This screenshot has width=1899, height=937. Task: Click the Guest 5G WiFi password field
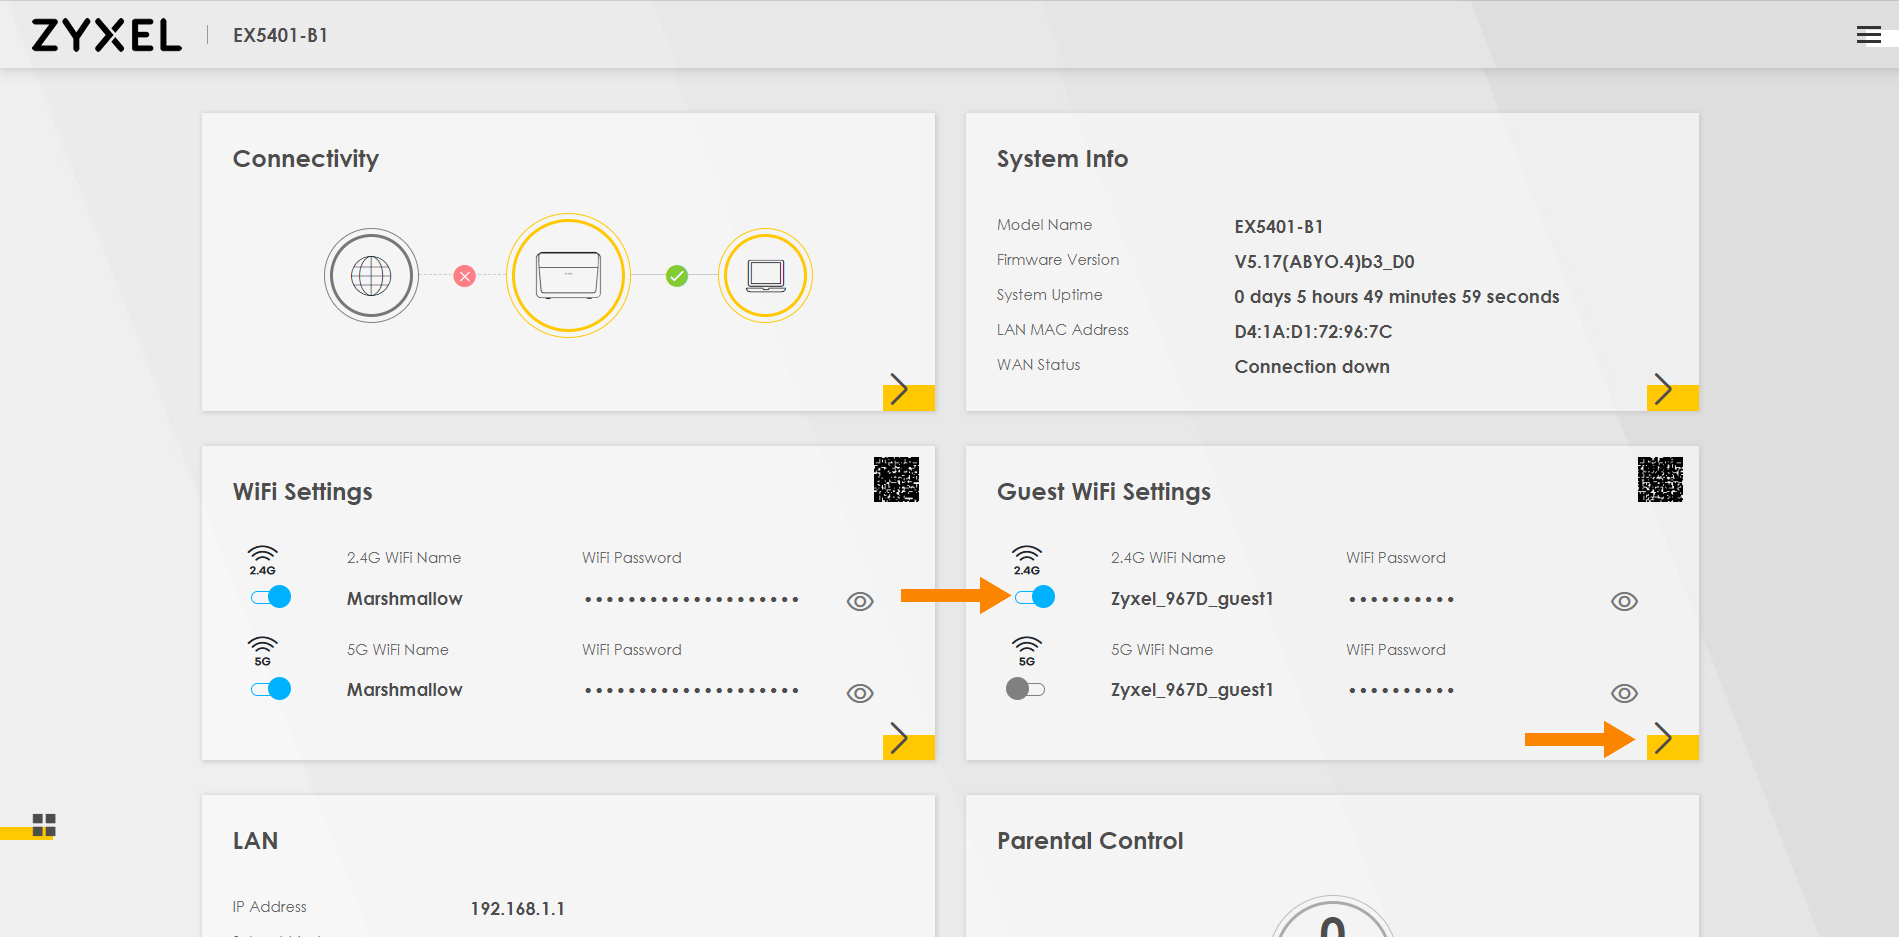1401,691
